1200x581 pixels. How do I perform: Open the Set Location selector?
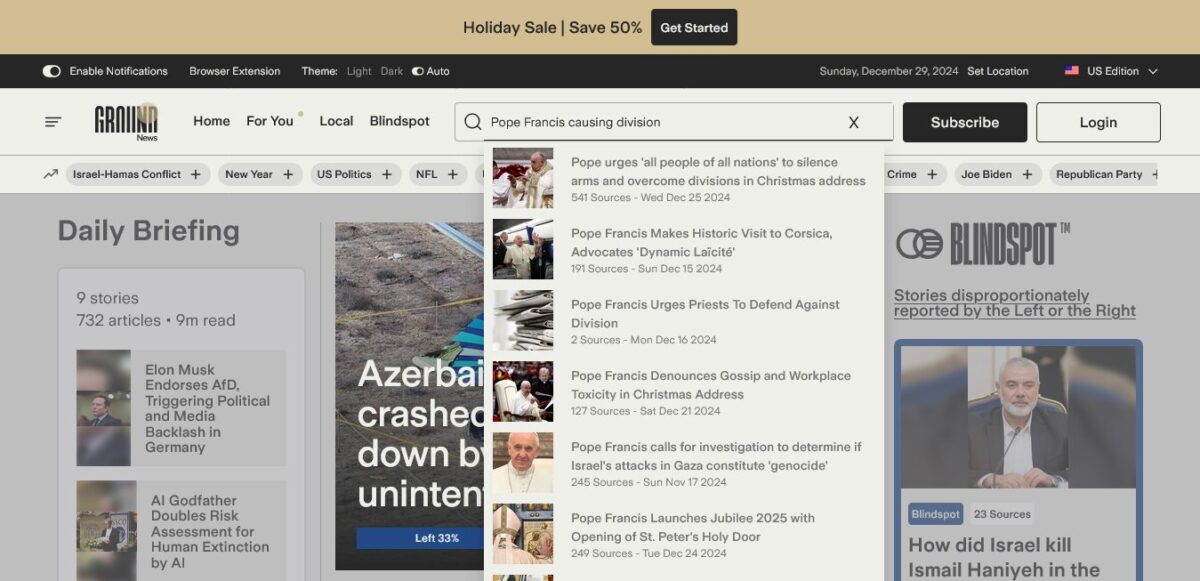tap(998, 71)
